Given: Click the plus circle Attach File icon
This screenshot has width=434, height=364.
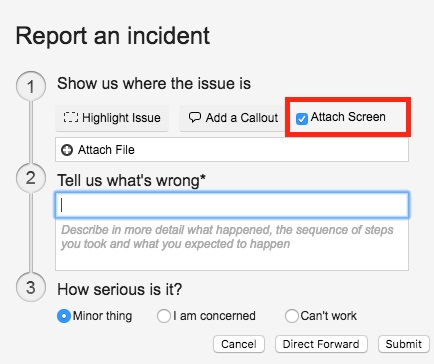Looking at the screenshot, I should click(67, 150).
